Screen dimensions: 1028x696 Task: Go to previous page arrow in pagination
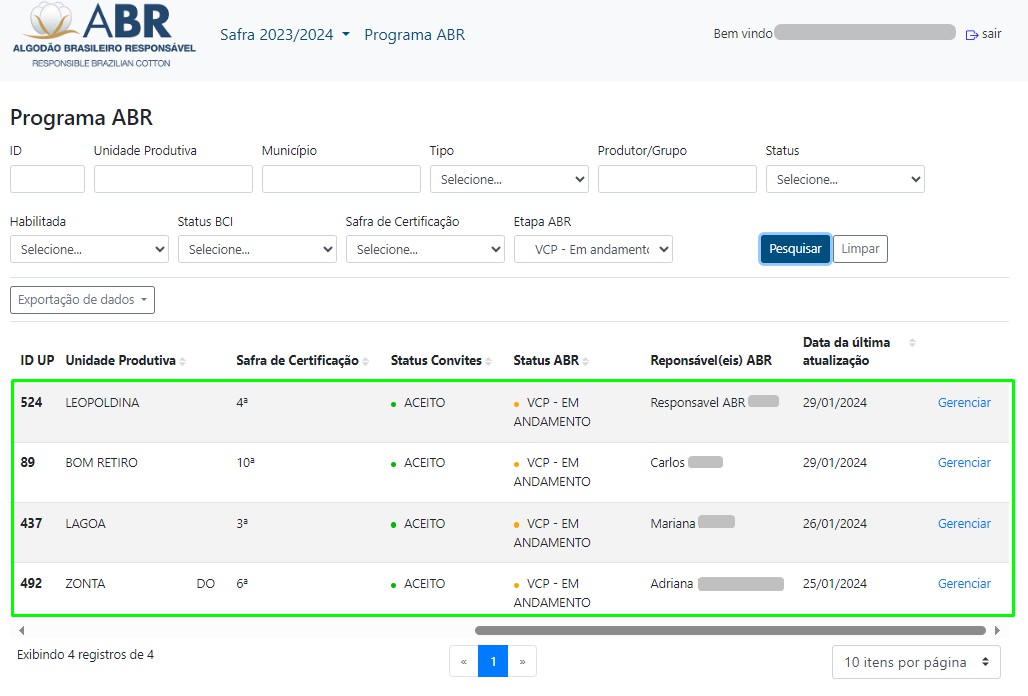coord(463,661)
